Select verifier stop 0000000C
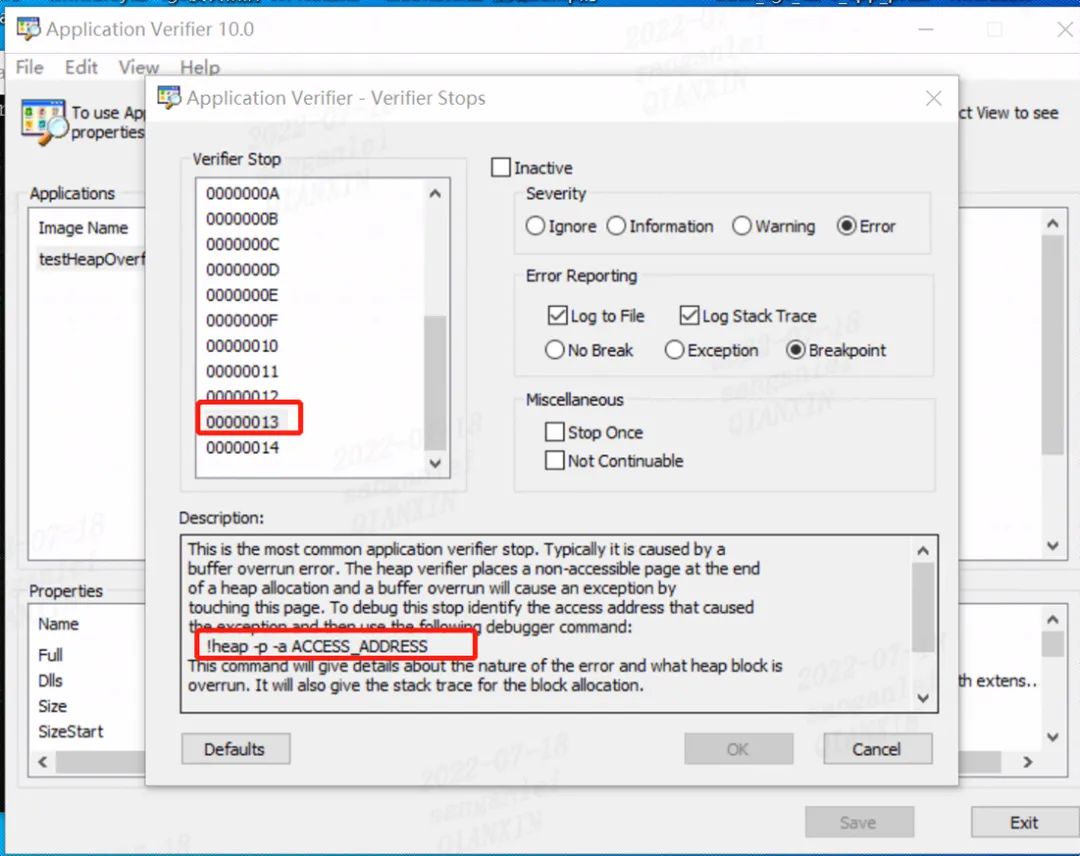The width and height of the screenshot is (1080, 856). point(242,244)
